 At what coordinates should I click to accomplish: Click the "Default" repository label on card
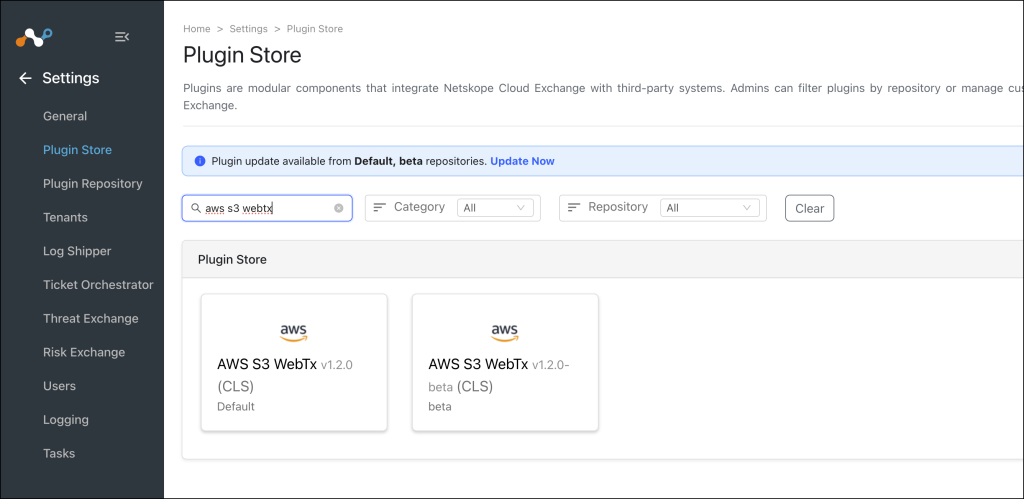tap(236, 407)
